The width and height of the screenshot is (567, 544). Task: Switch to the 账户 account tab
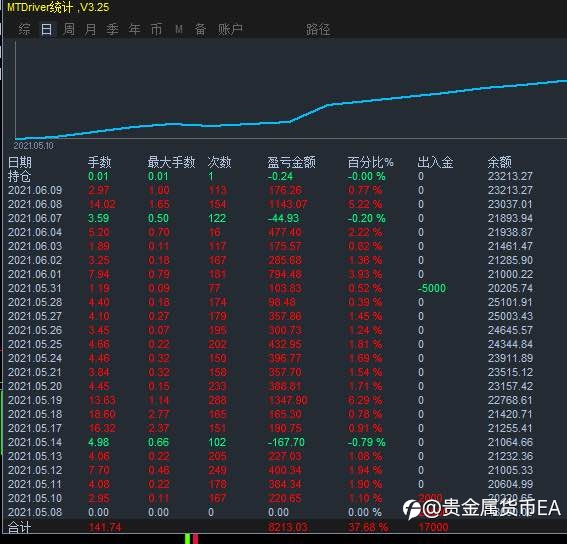point(230,29)
